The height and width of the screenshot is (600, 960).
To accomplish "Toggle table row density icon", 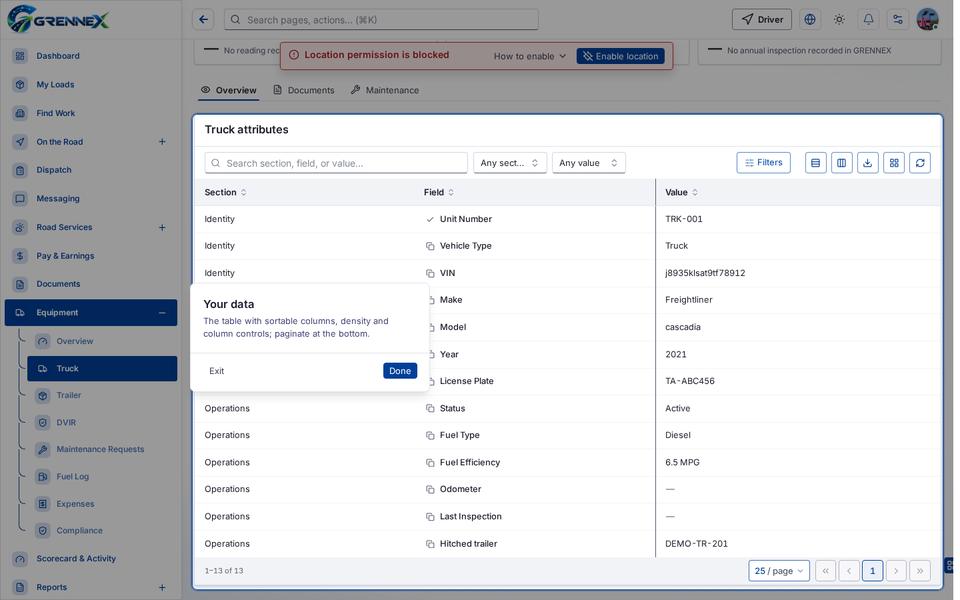I will (816, 163).
